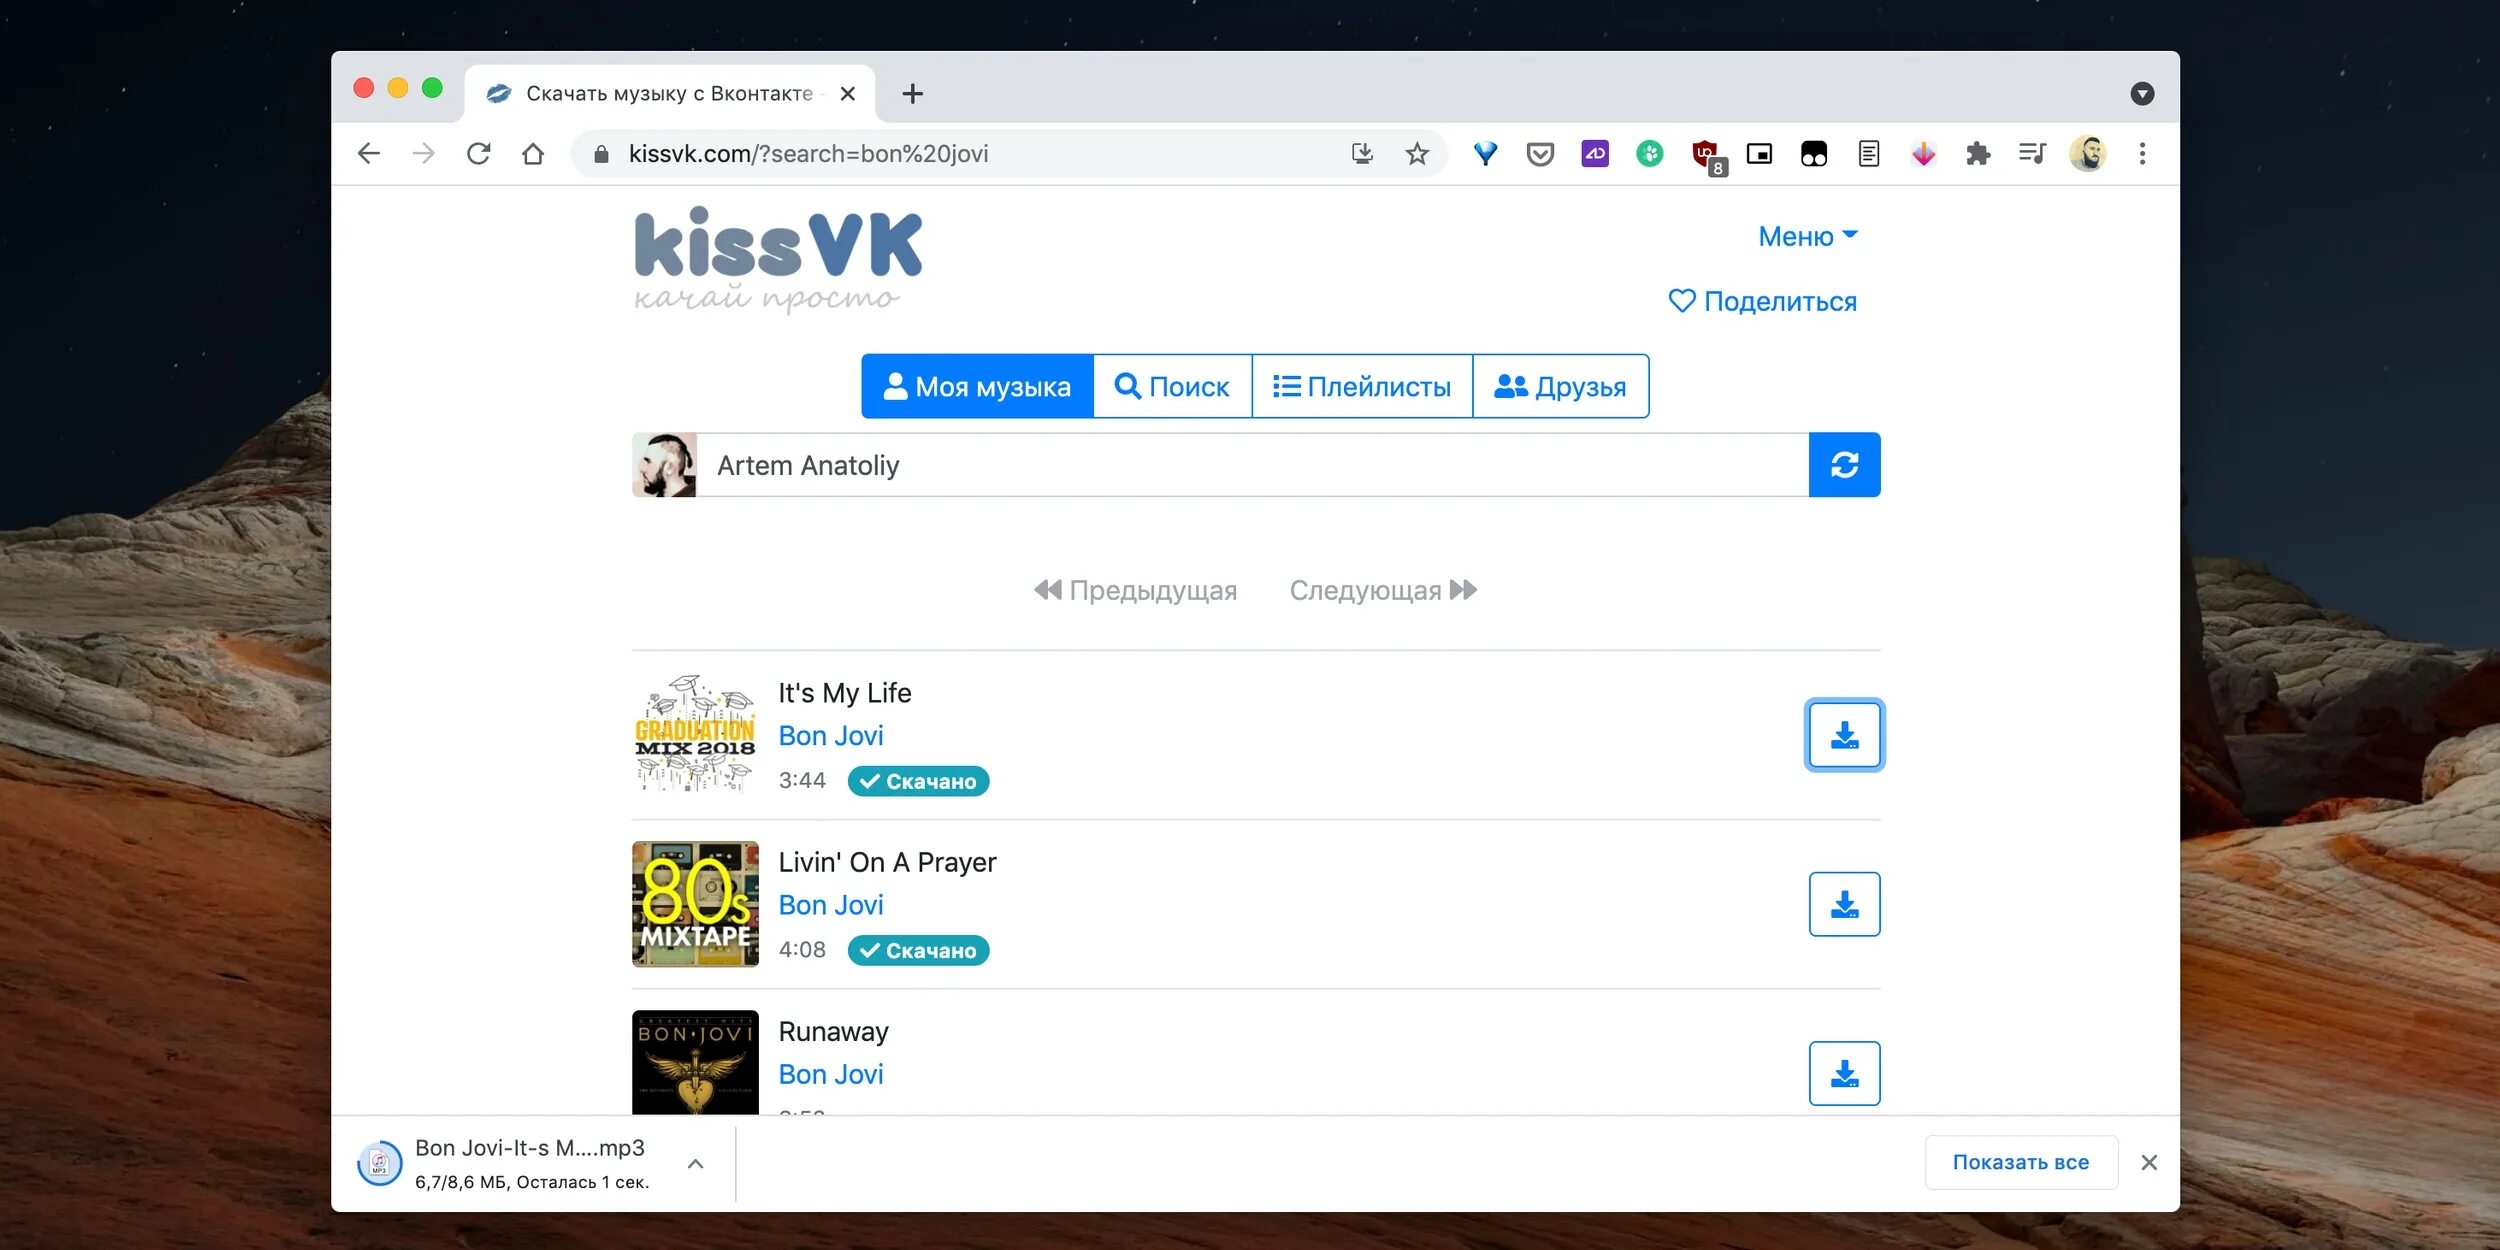
Task: Open Chrome profile avatar
Action: click(2088, 153)
